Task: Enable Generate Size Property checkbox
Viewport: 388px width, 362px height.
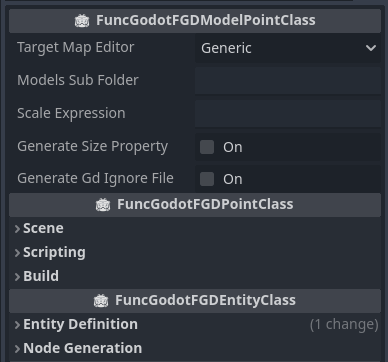Action: (207, 147)
